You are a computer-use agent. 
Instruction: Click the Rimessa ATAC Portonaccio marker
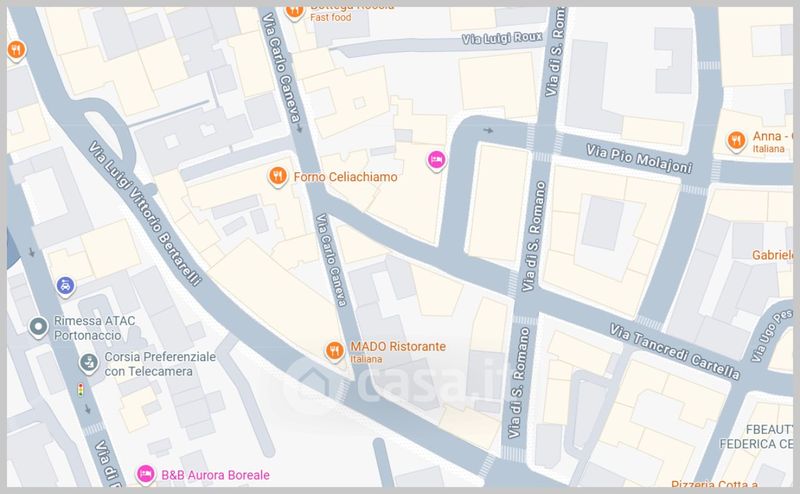coord(38,327)
